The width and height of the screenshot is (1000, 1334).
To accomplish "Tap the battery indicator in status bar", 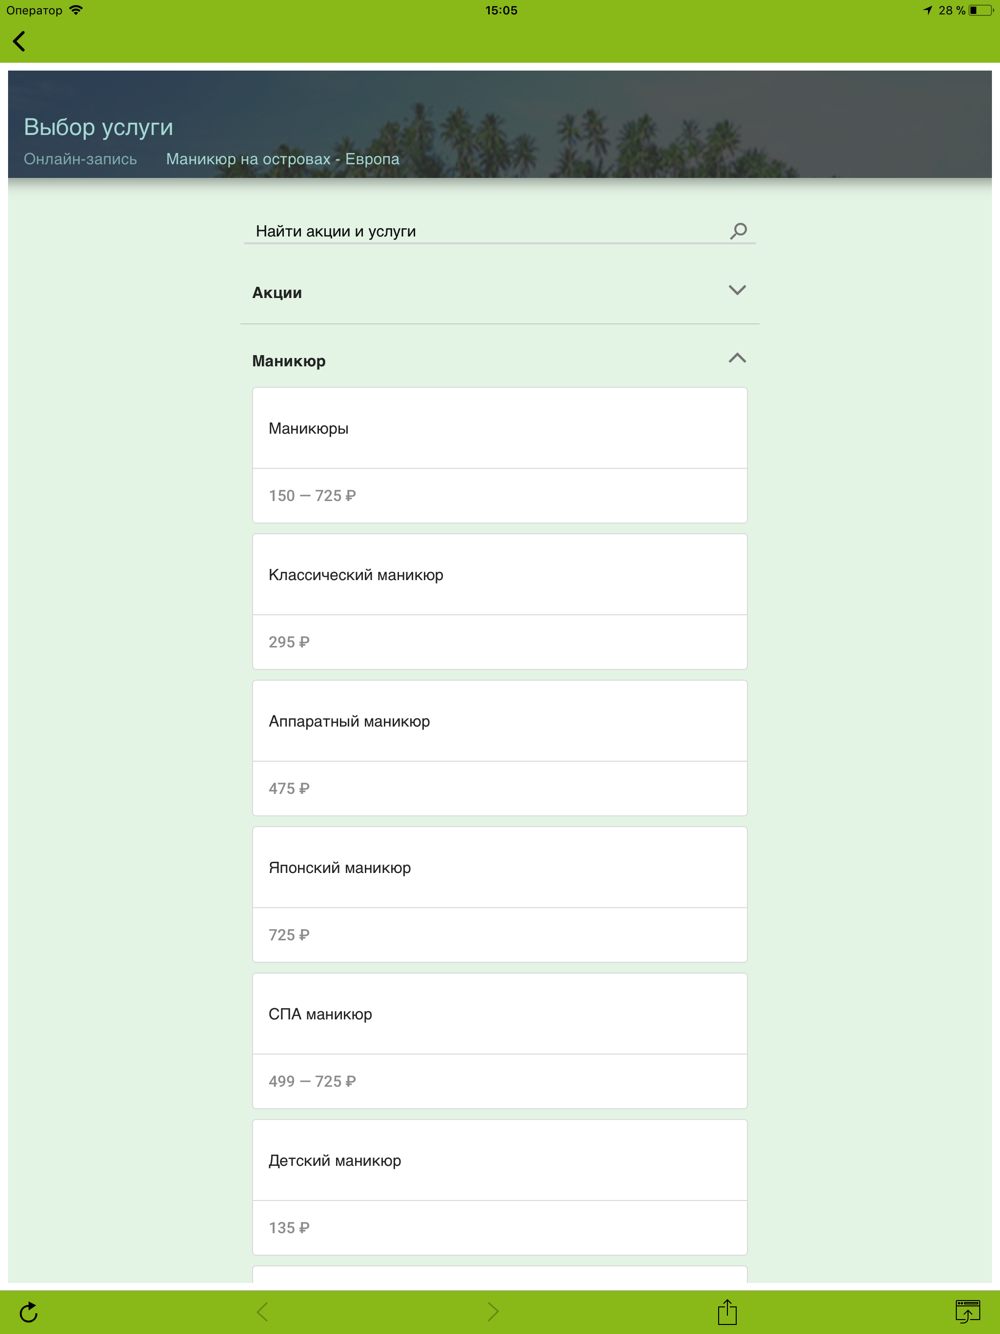I will click(980, 11).
